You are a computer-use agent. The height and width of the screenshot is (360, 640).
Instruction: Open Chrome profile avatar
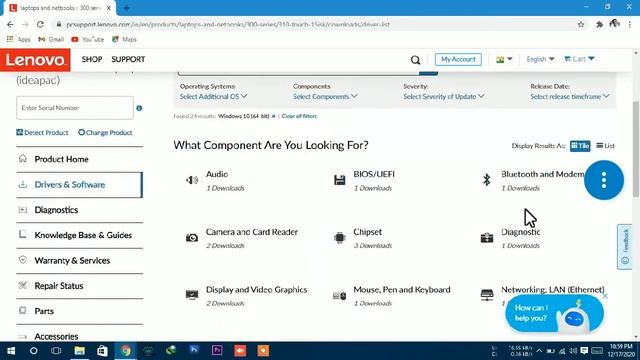click(614, 24)
